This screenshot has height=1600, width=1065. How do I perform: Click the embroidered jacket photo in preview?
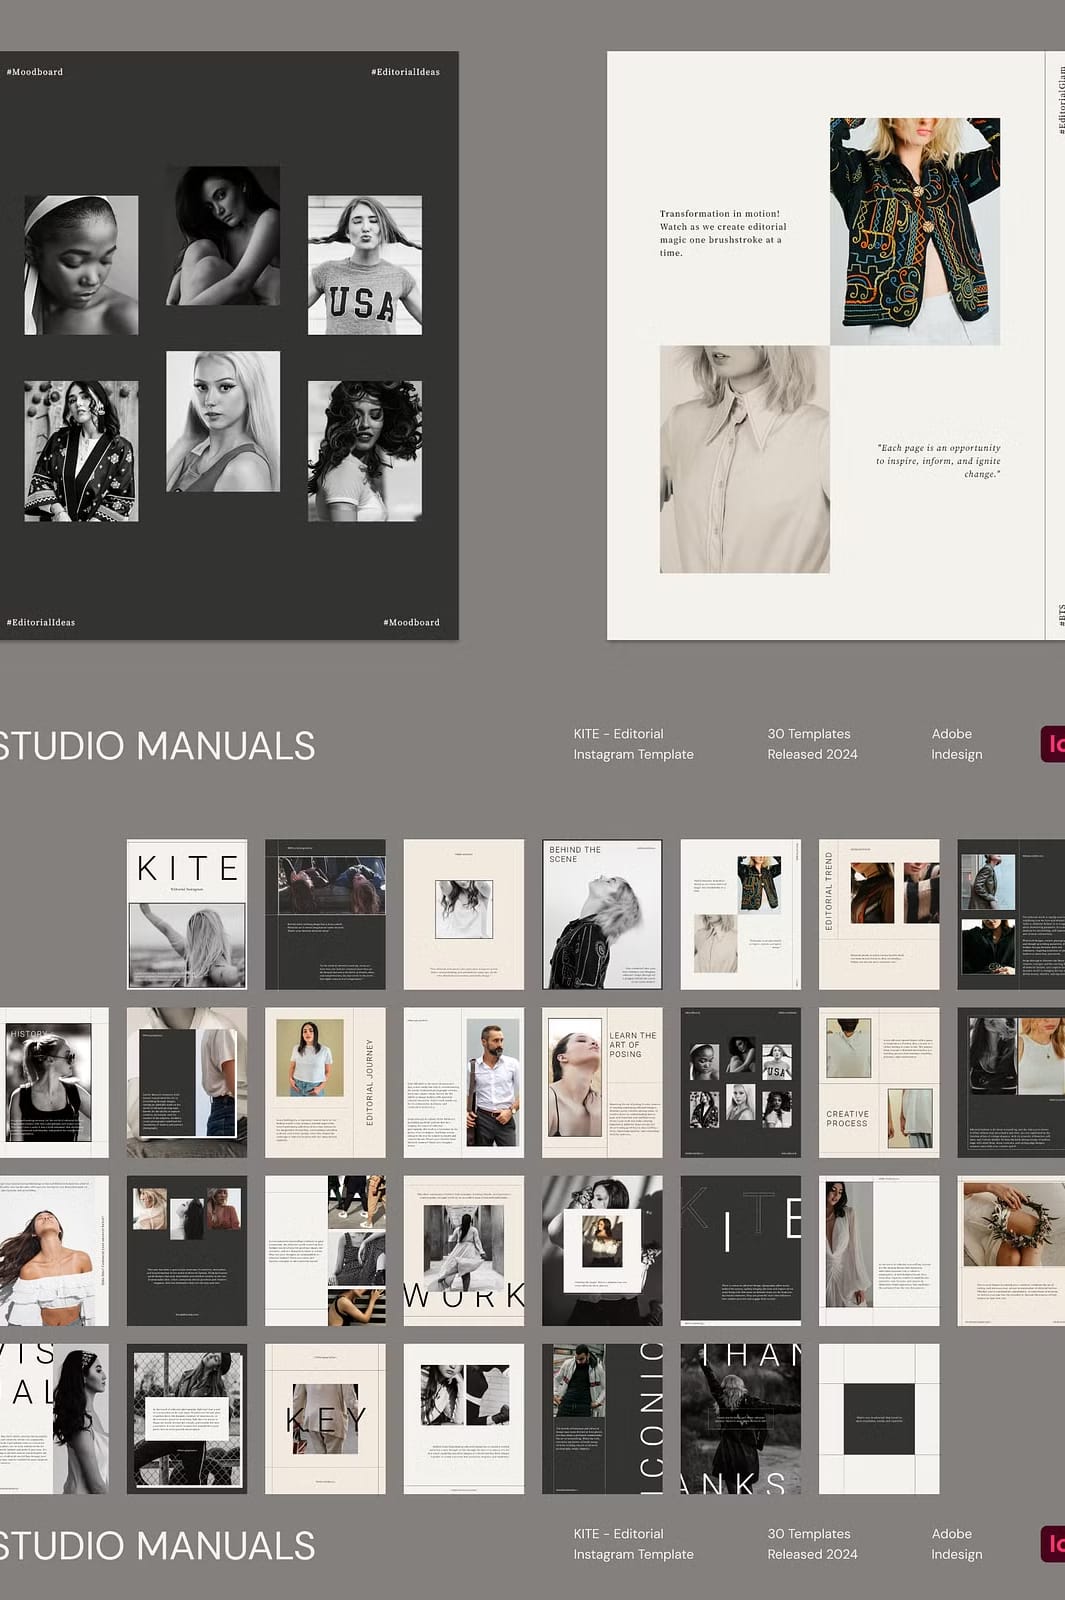pos(915,232)
